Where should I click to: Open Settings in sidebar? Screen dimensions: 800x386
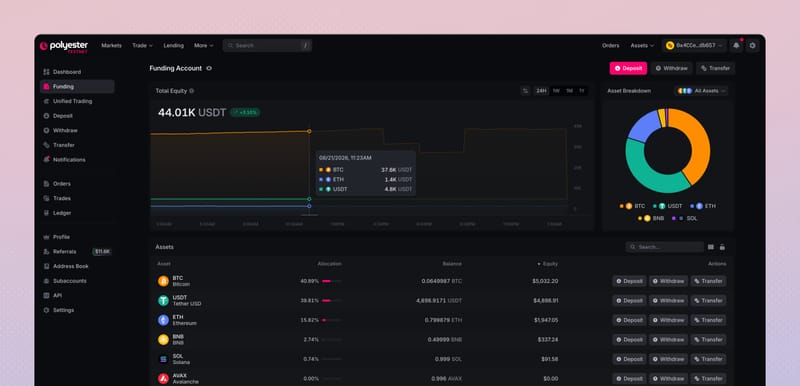point(77,310)
